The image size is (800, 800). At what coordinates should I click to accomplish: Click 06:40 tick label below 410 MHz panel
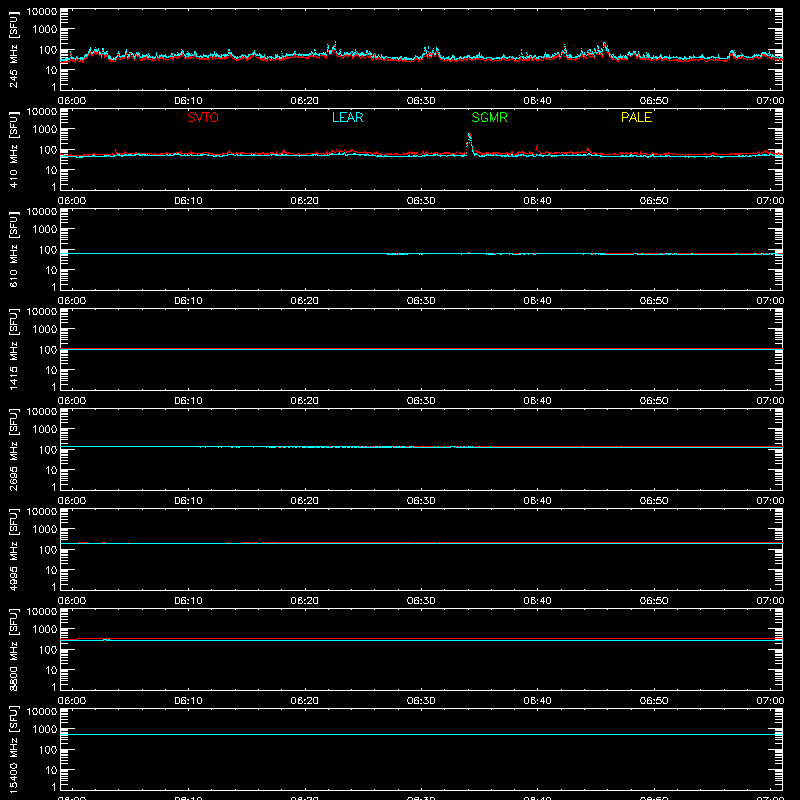pyautogui.click(x=537, y=201)
